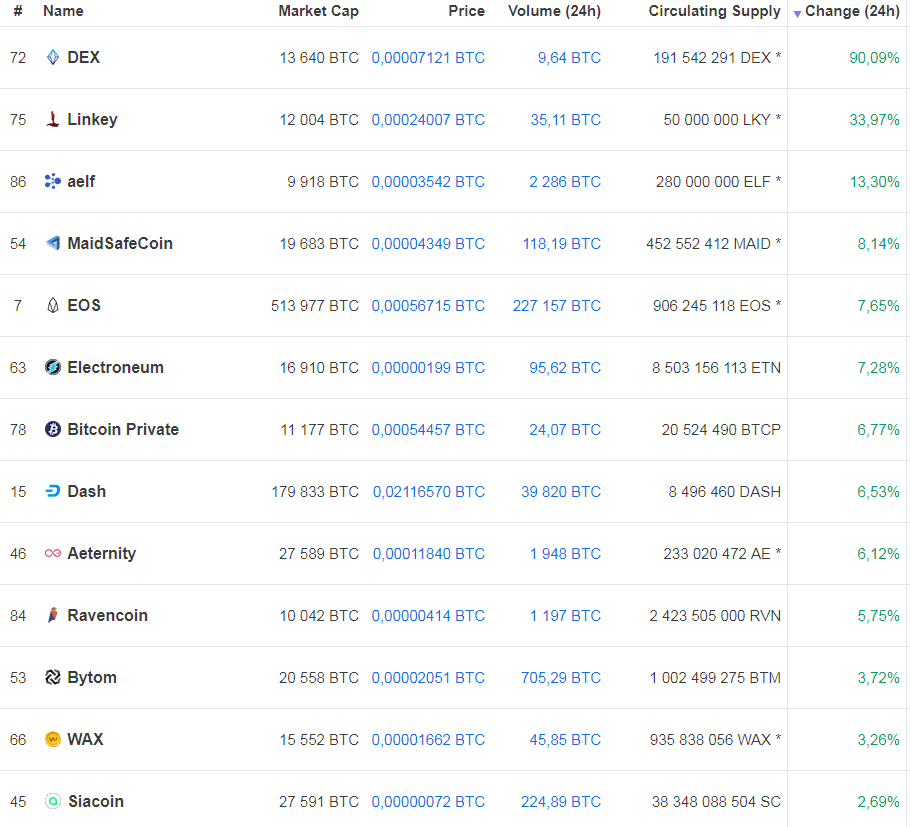Open the Electroneum name link
The height and width of the screenshot is (827, 910).
115,367
